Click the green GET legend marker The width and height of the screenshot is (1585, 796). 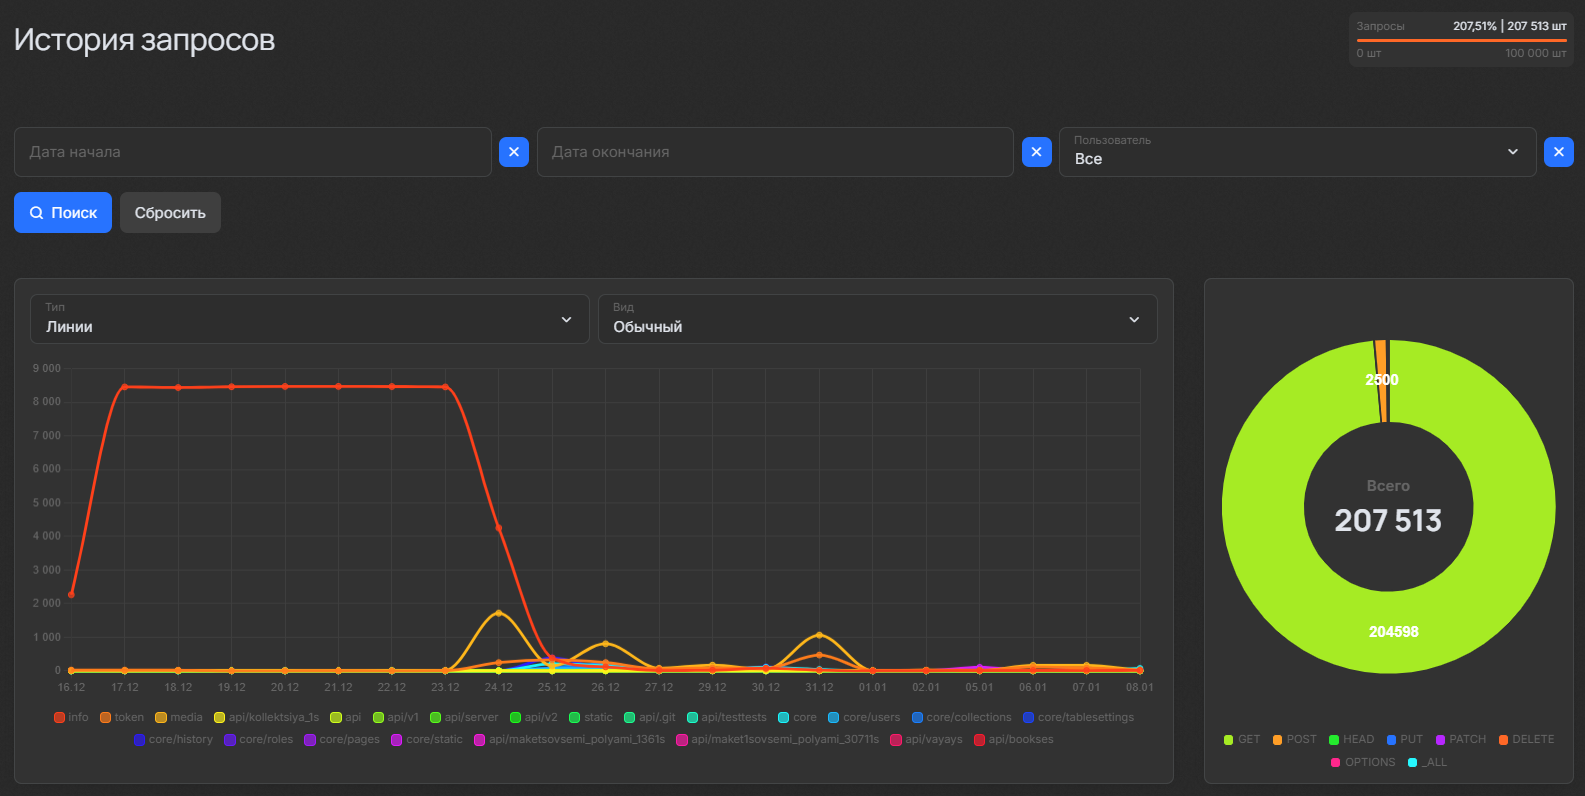[1229, 740]
